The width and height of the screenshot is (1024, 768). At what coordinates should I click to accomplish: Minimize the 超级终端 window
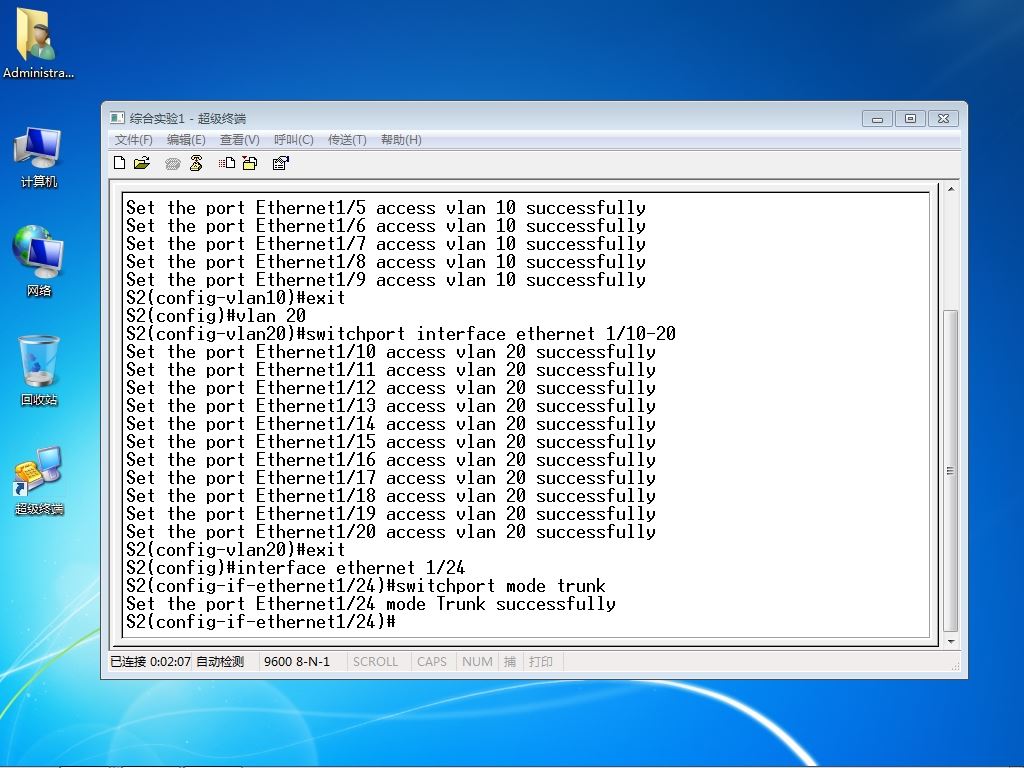(877, 119)
